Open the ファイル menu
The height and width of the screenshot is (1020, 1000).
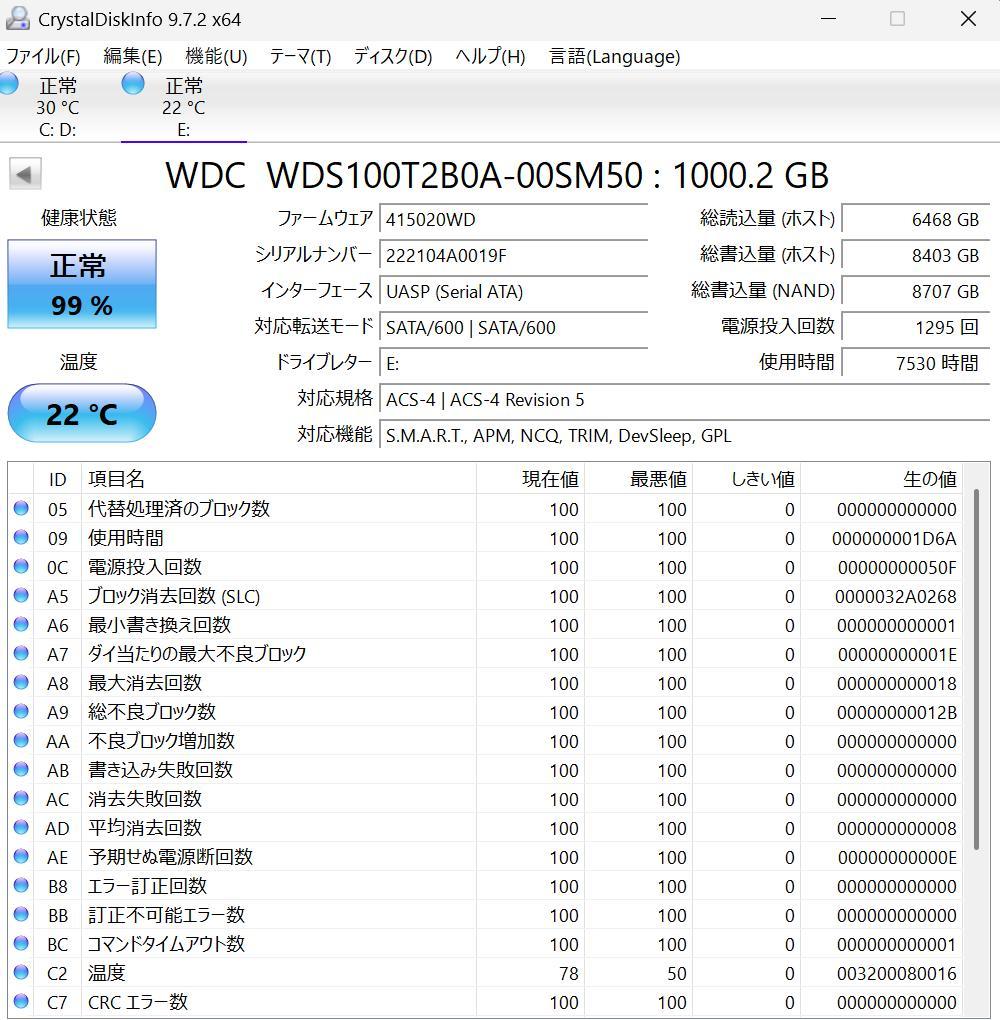pos(45,57)
